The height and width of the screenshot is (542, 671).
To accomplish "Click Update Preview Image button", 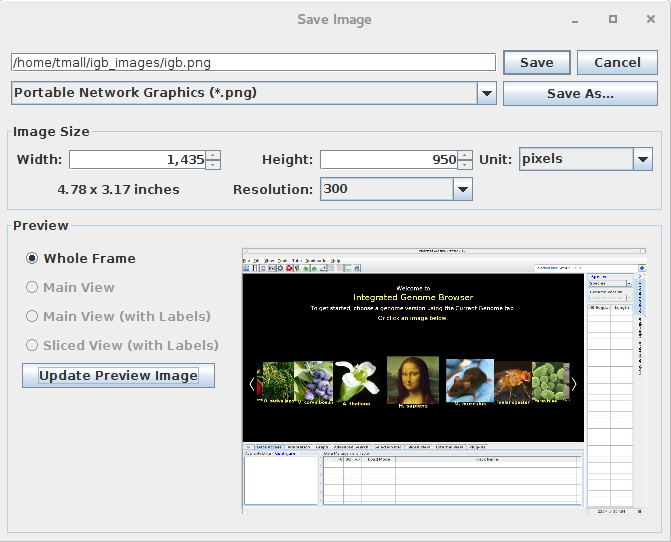I will click(x=118, y=376).
